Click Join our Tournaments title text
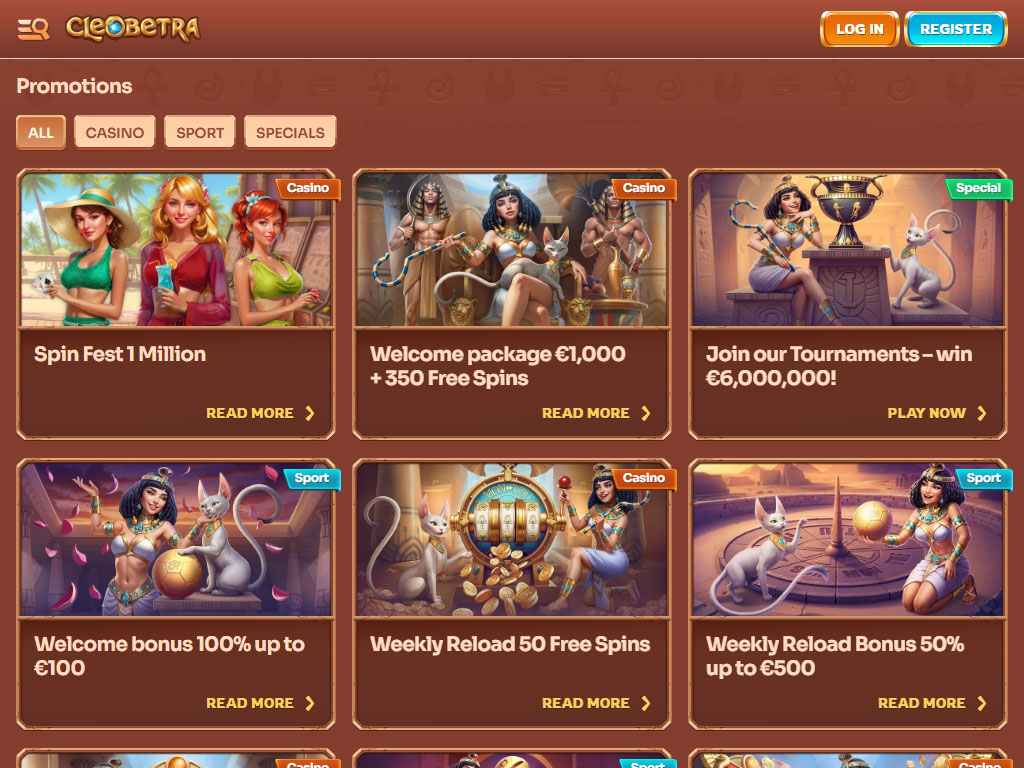1024x768 pixels. [839, 366]
